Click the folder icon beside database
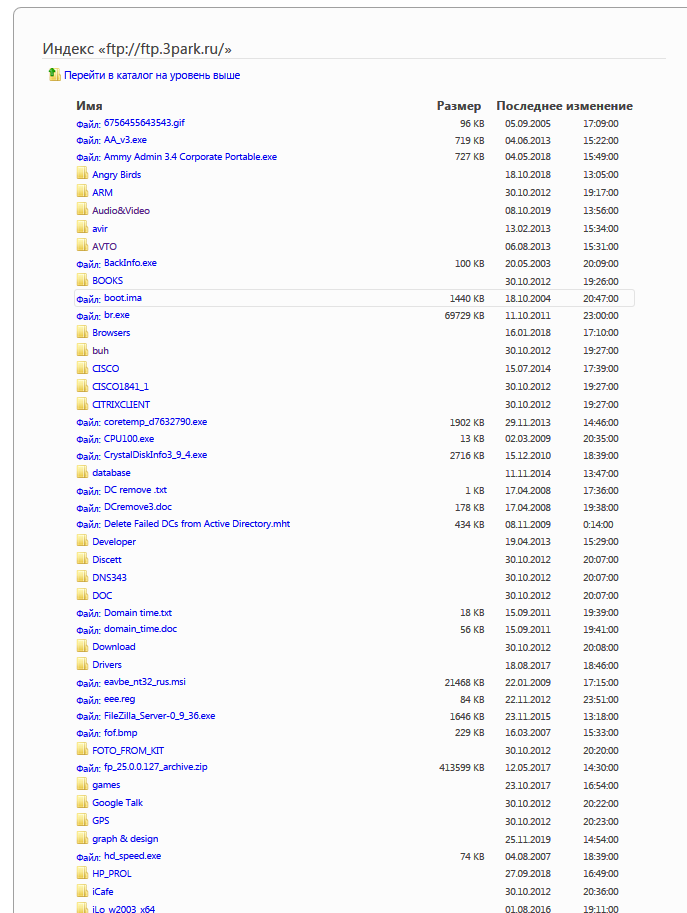 coord(83,472)
